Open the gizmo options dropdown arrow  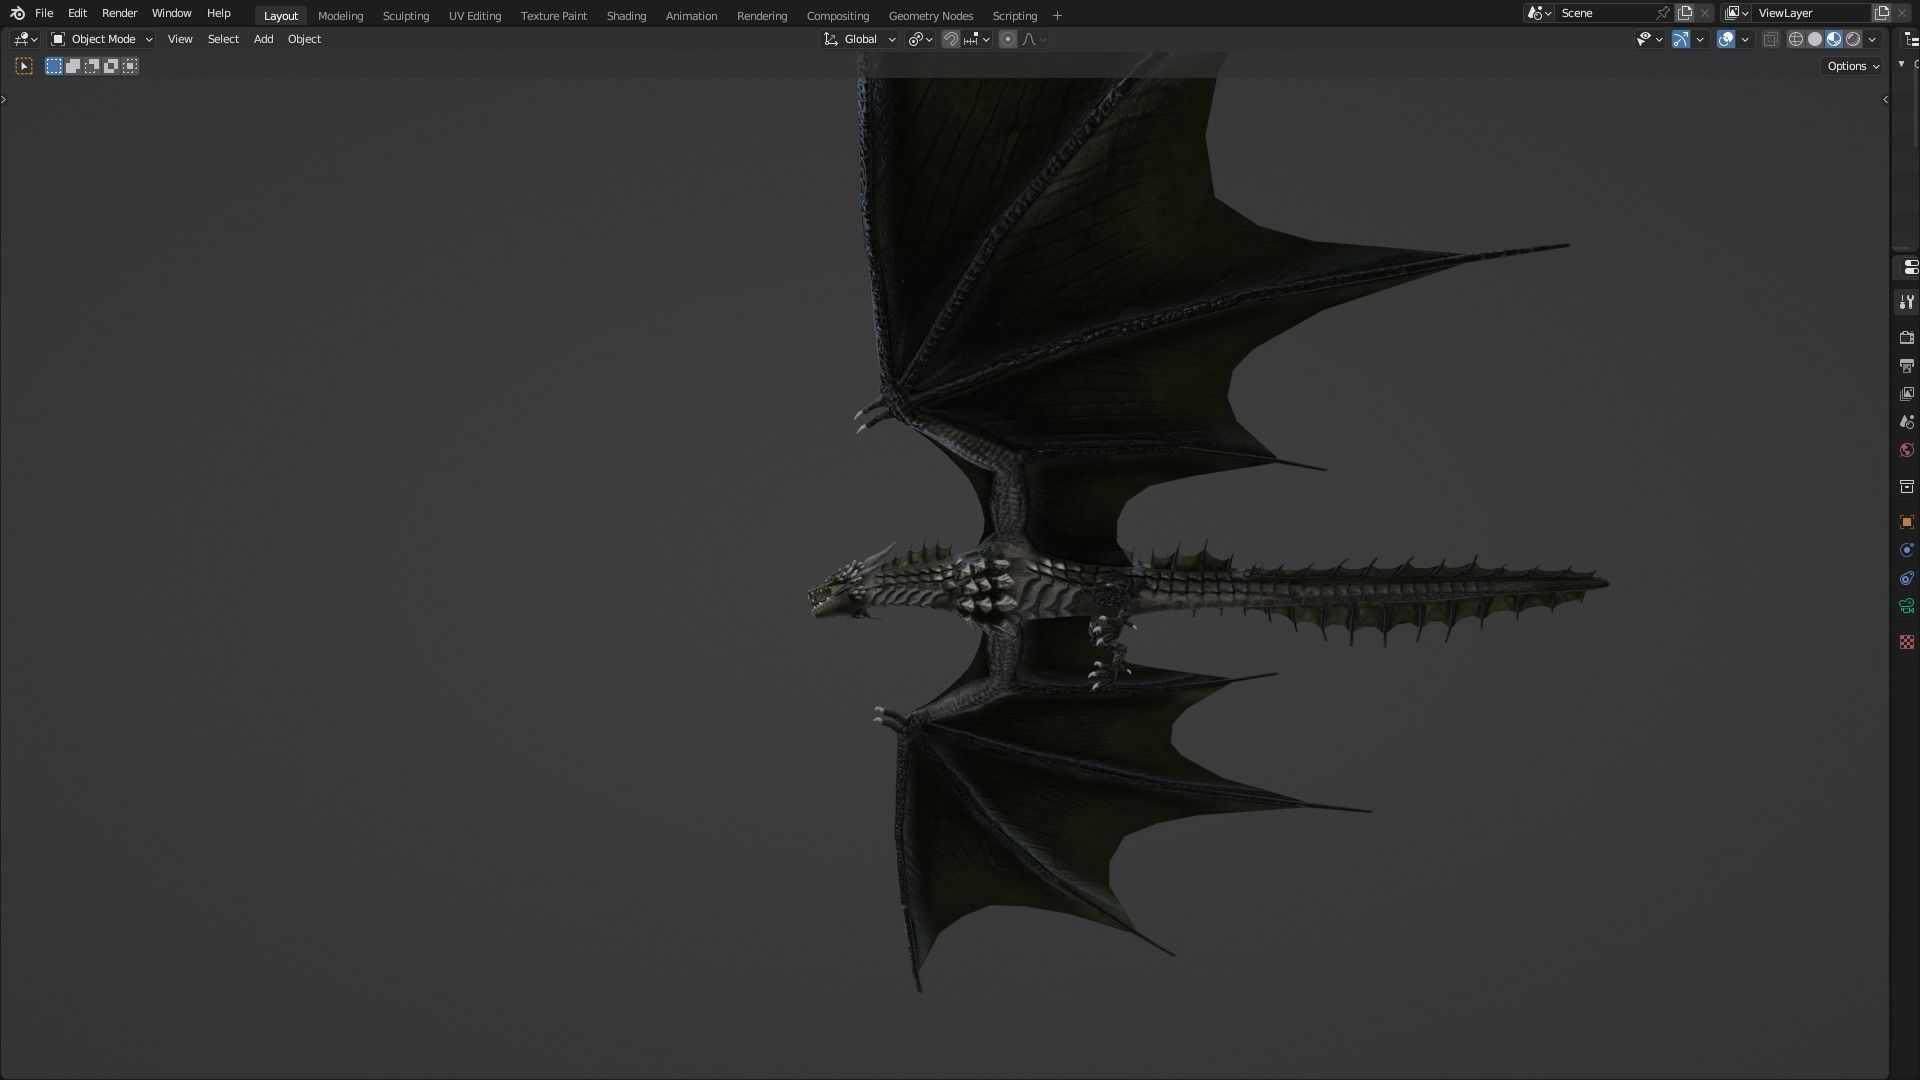coord(1700,39)
